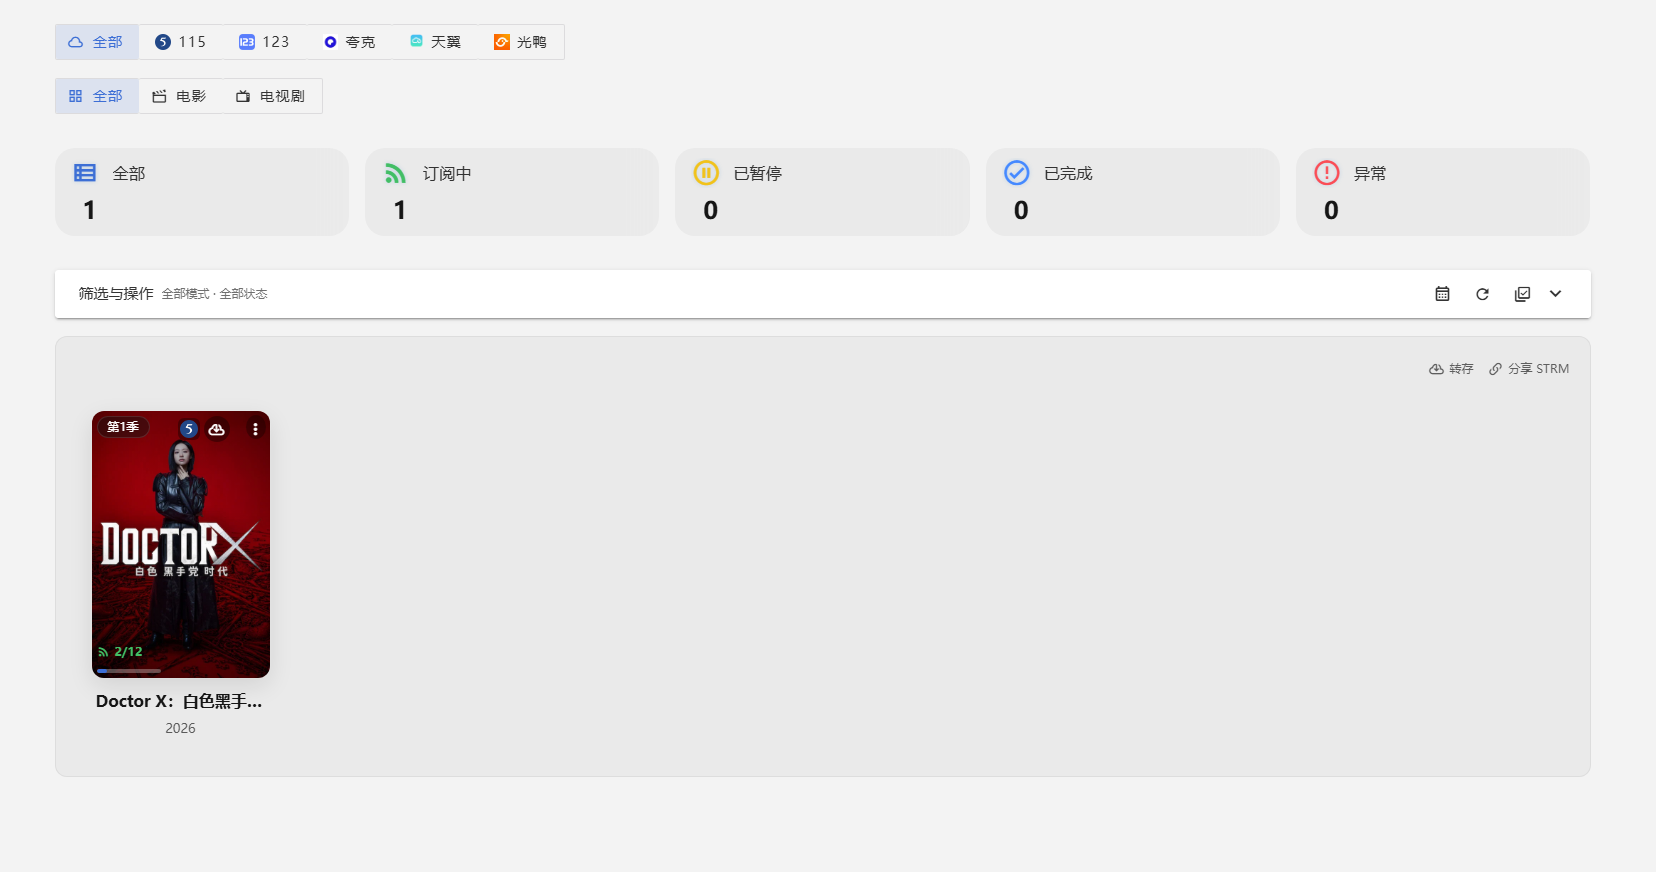
Task: Click the 转存 legend label
Action: [x=1451, y=369]
